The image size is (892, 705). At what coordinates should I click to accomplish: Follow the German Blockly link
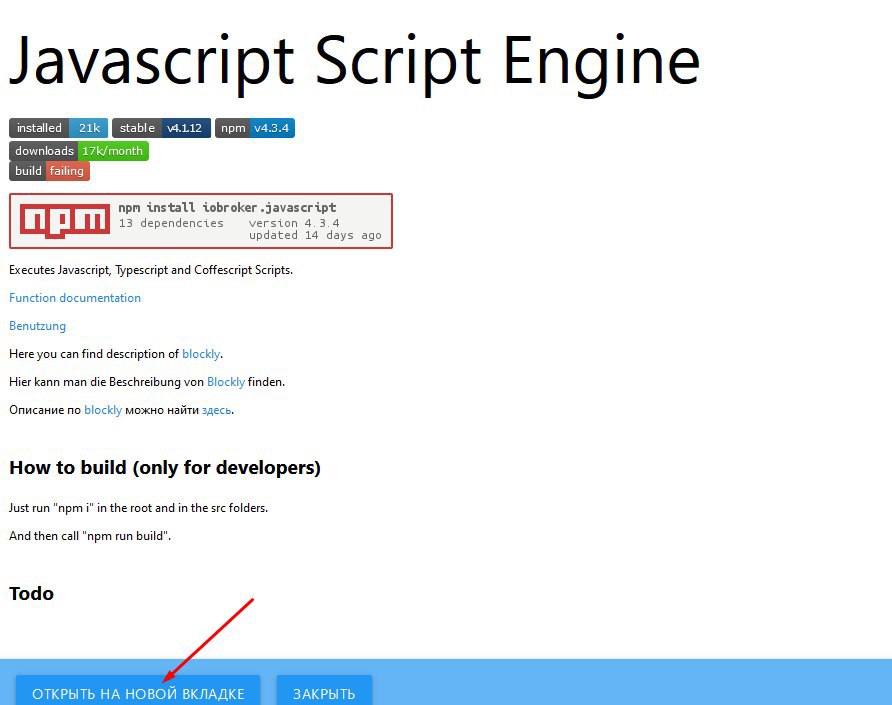[x=226, y=382]
